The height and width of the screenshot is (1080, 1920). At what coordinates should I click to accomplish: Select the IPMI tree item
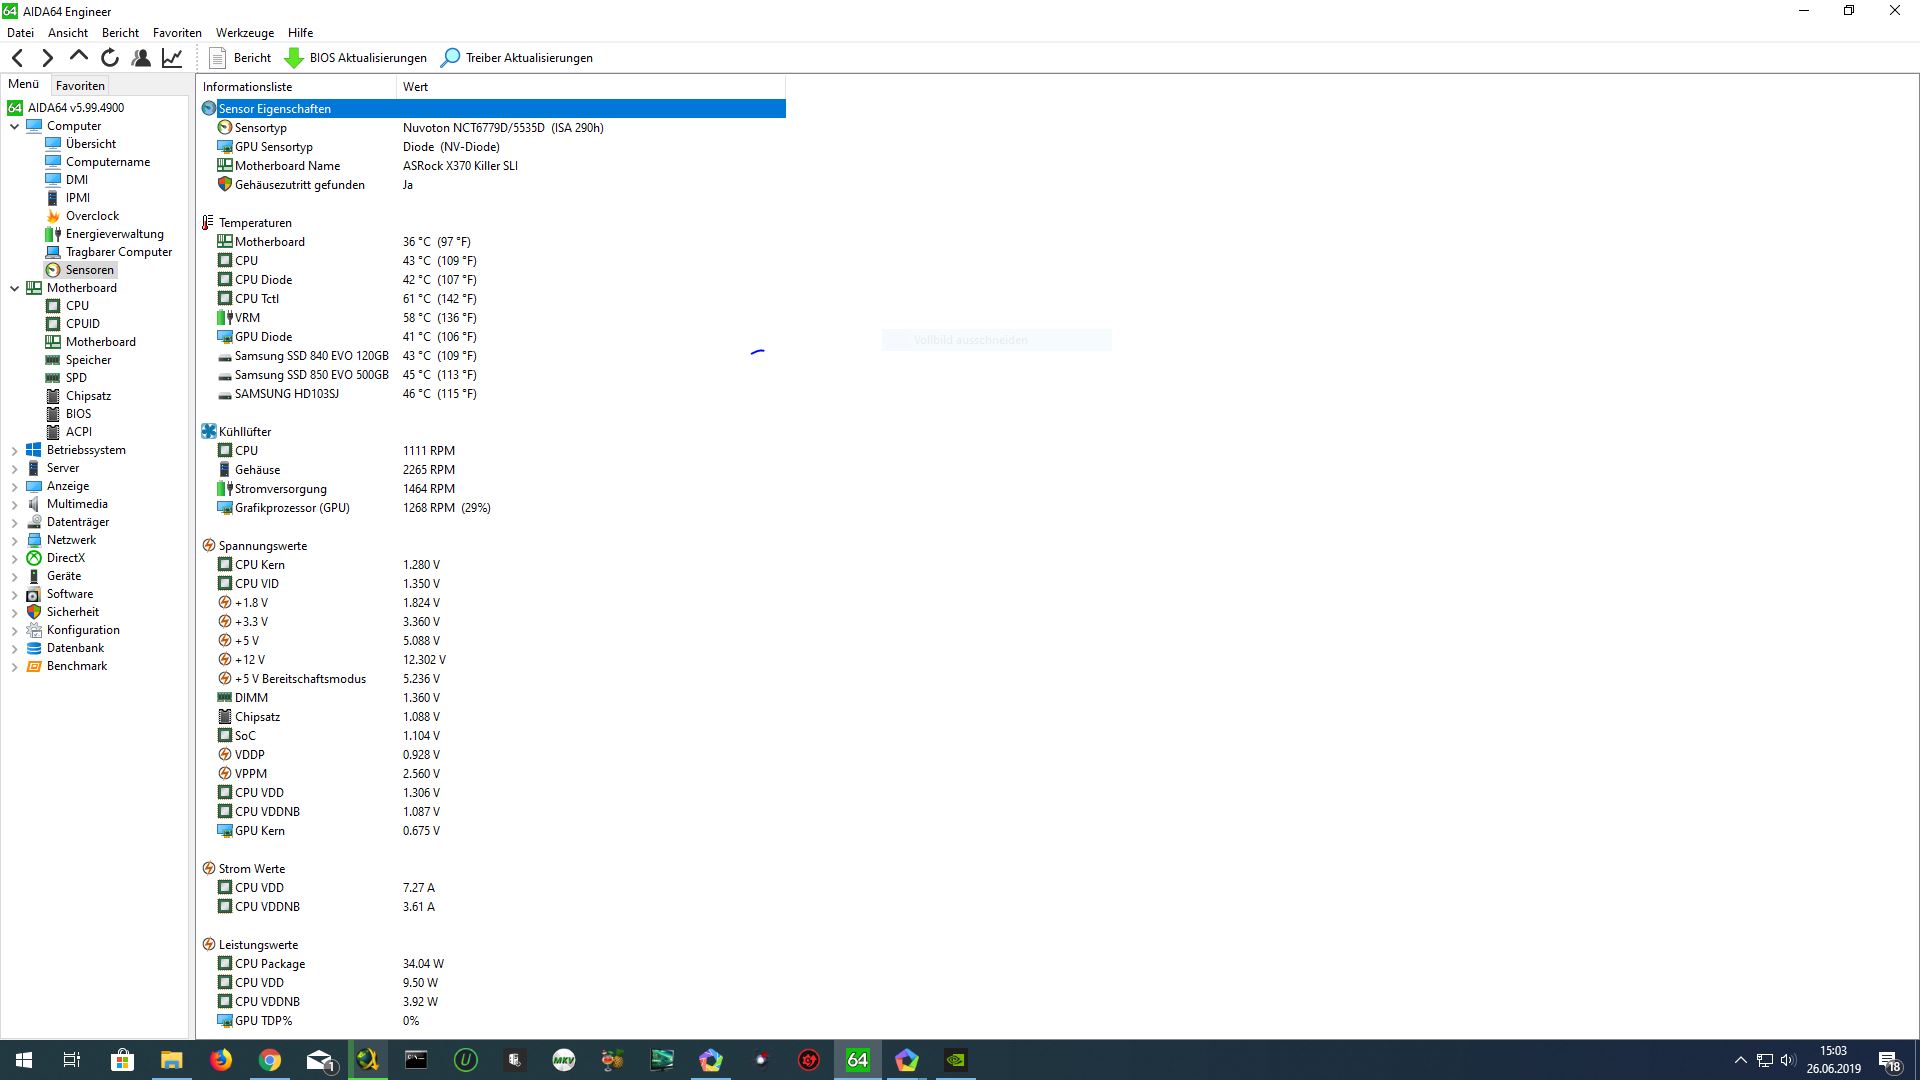(x=77, y=198)
